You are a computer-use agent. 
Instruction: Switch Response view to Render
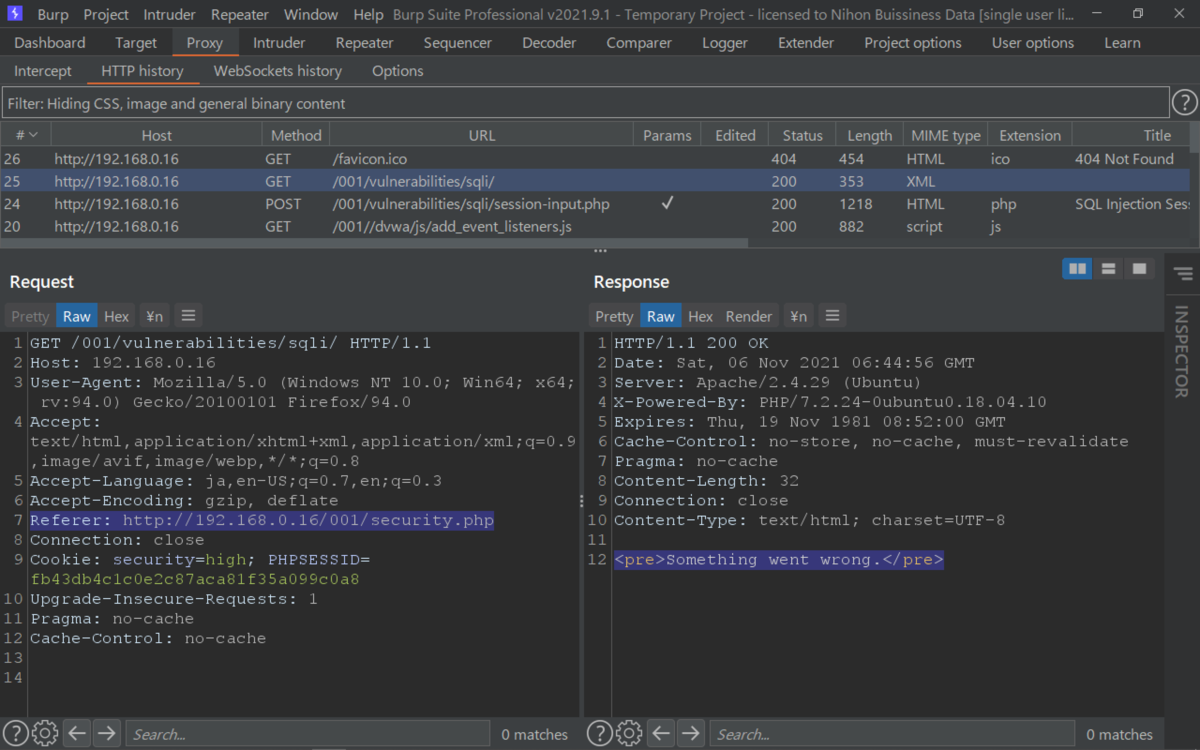pyautogui.click(x=749, y=316)
